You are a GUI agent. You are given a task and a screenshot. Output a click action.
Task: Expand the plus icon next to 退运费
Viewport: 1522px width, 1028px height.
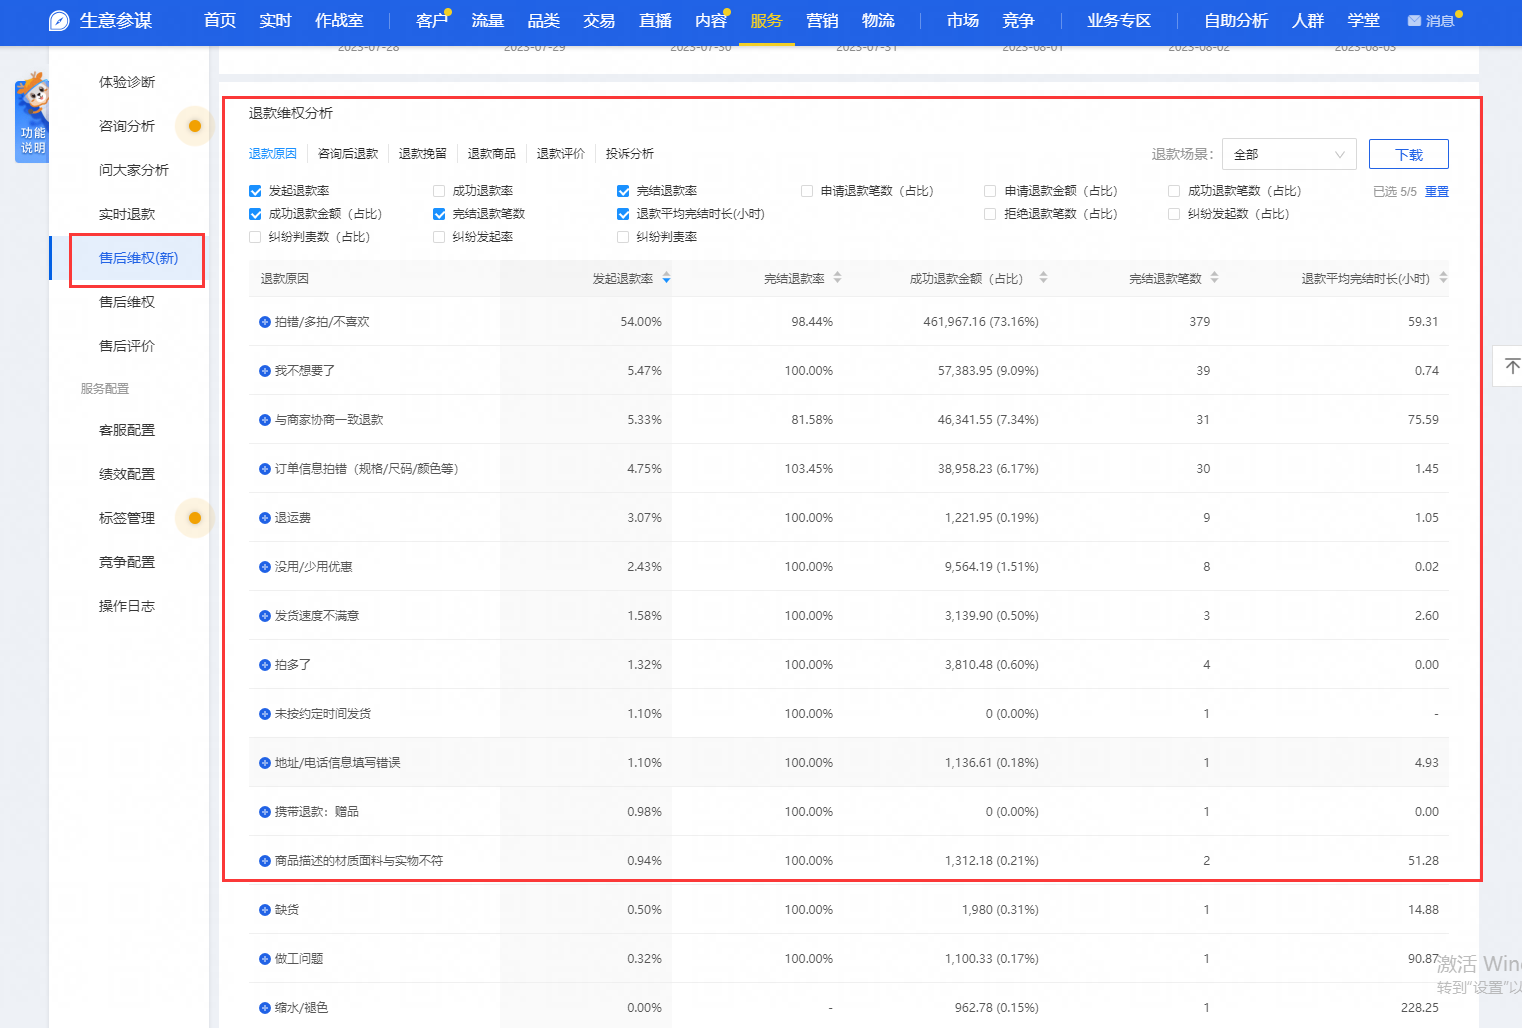click(x=265, y=518)
